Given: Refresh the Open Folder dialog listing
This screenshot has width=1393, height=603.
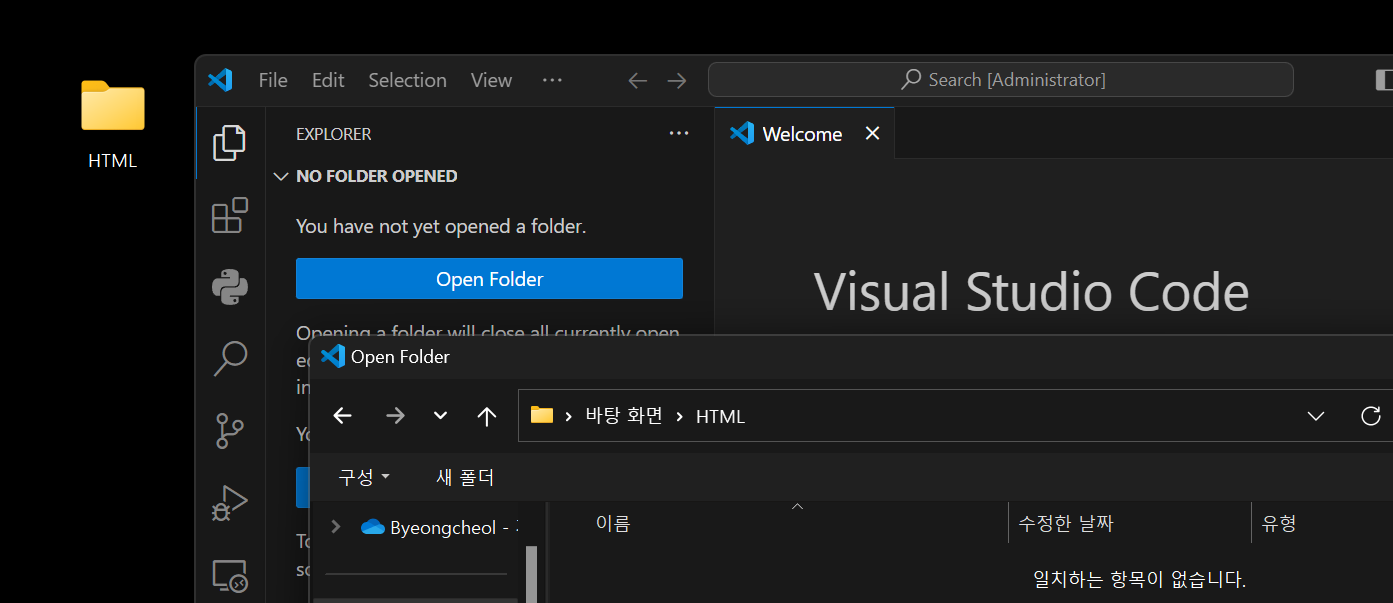Looking at the screenshot, I should (1371, 416).
